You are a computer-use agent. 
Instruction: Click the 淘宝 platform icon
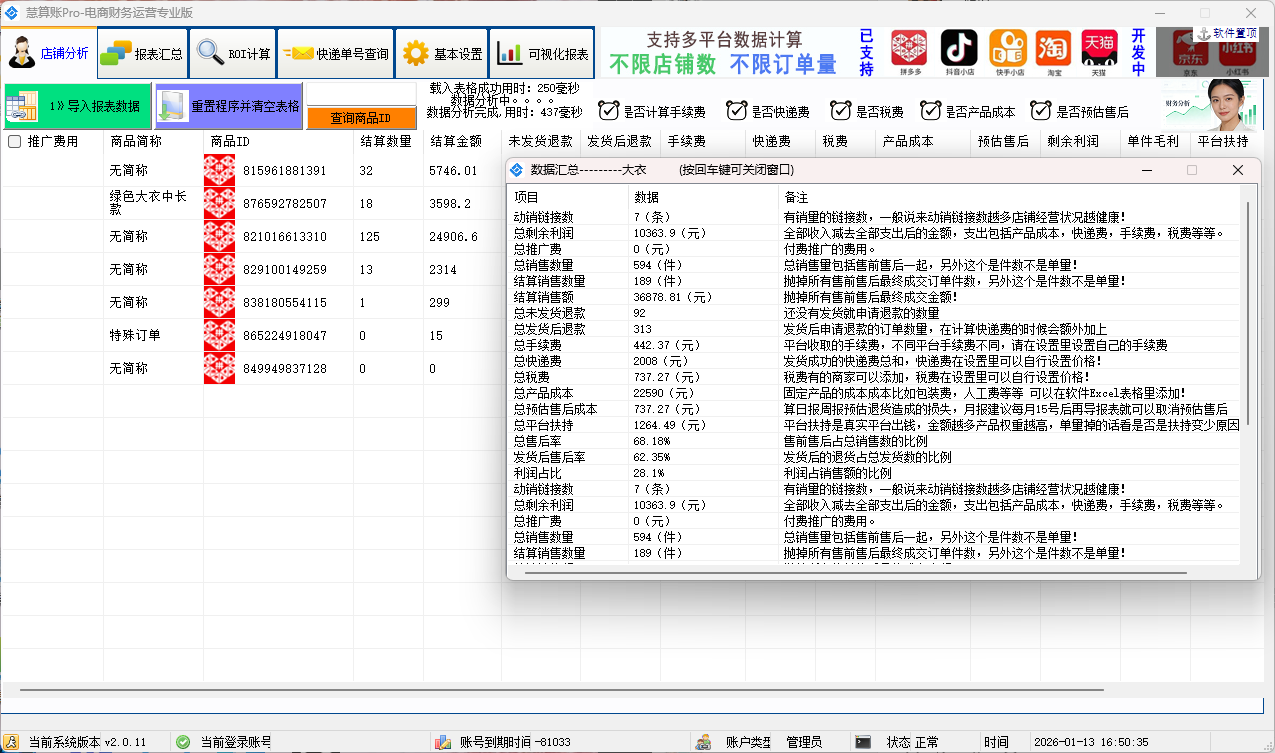[1052, 50]
